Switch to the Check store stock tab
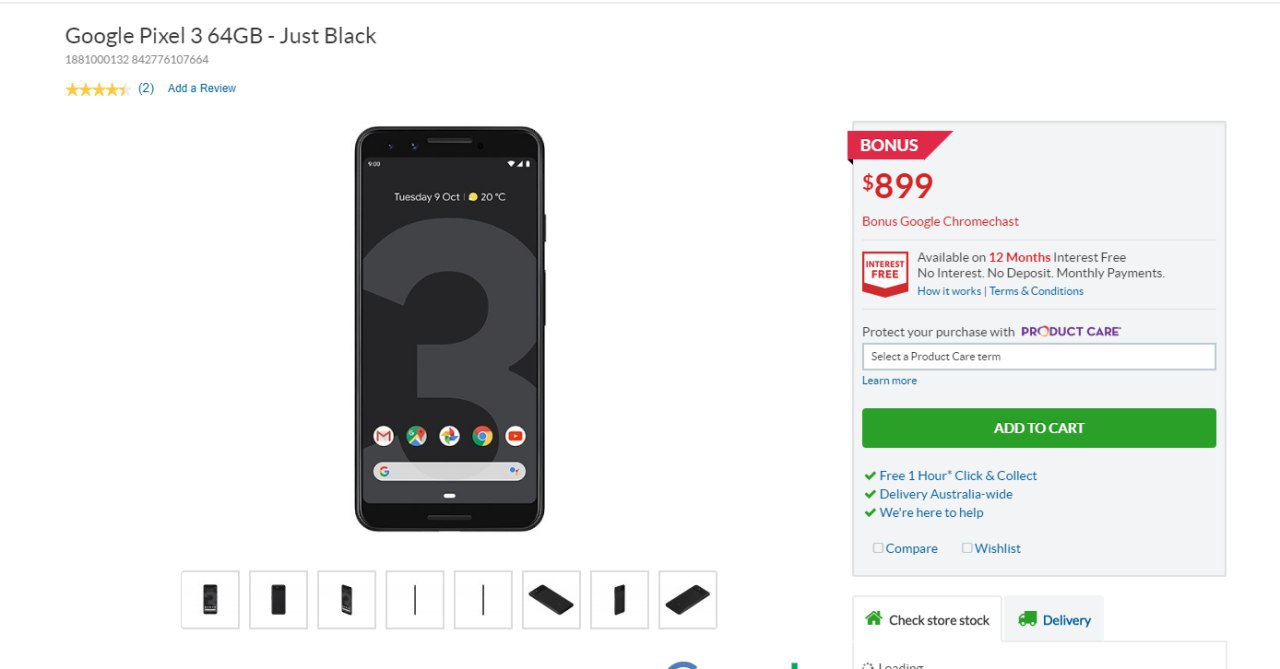 point(927,620)
